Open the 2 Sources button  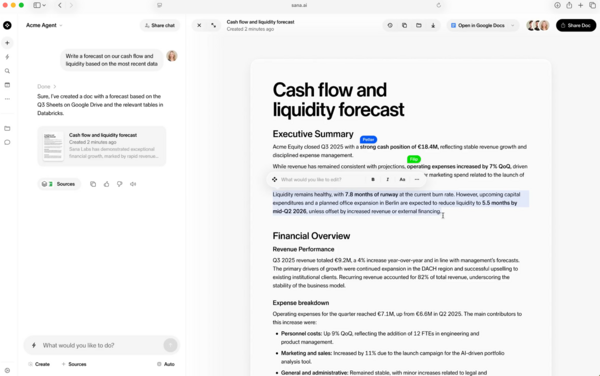(x=59, y=184)
